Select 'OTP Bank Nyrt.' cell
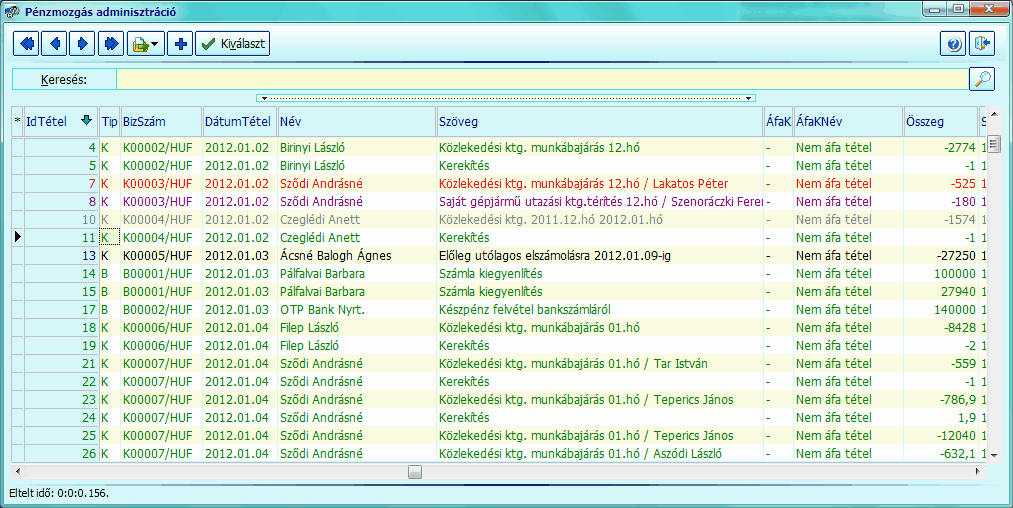The height and width of the screenshot is (508, 1013). click(x=357, y=310)
